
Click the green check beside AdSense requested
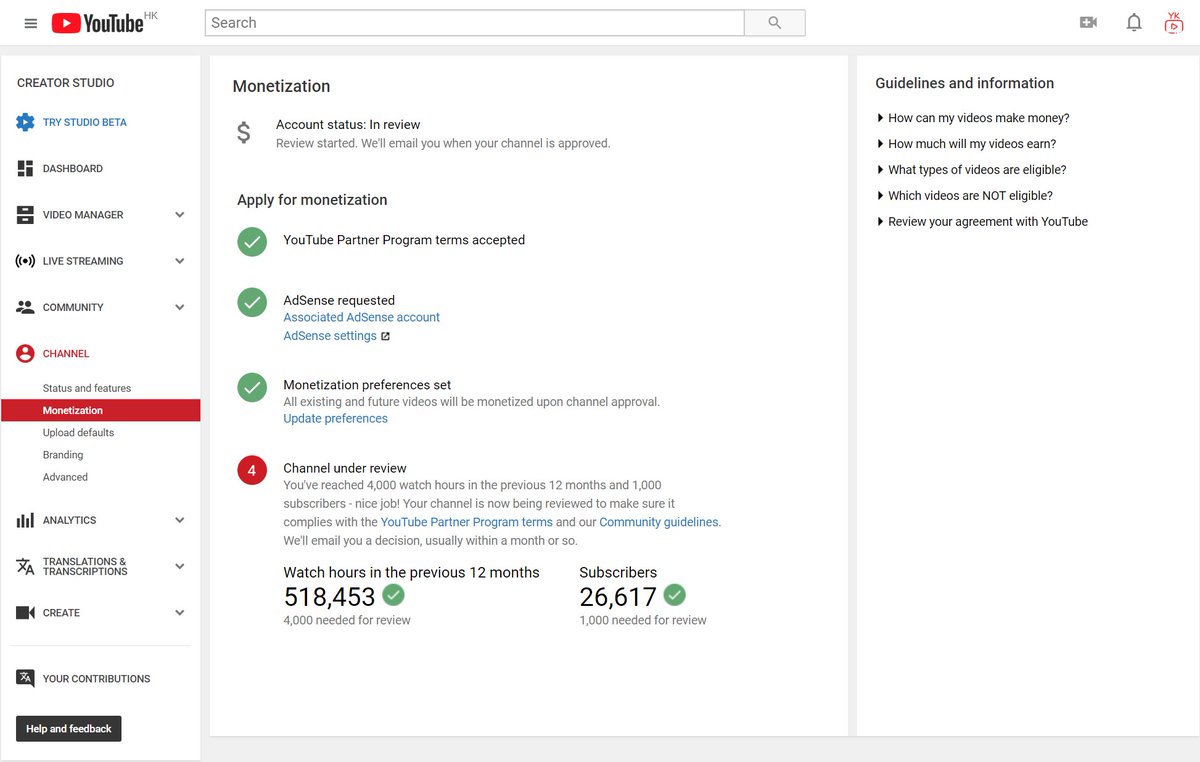(252, 302)
